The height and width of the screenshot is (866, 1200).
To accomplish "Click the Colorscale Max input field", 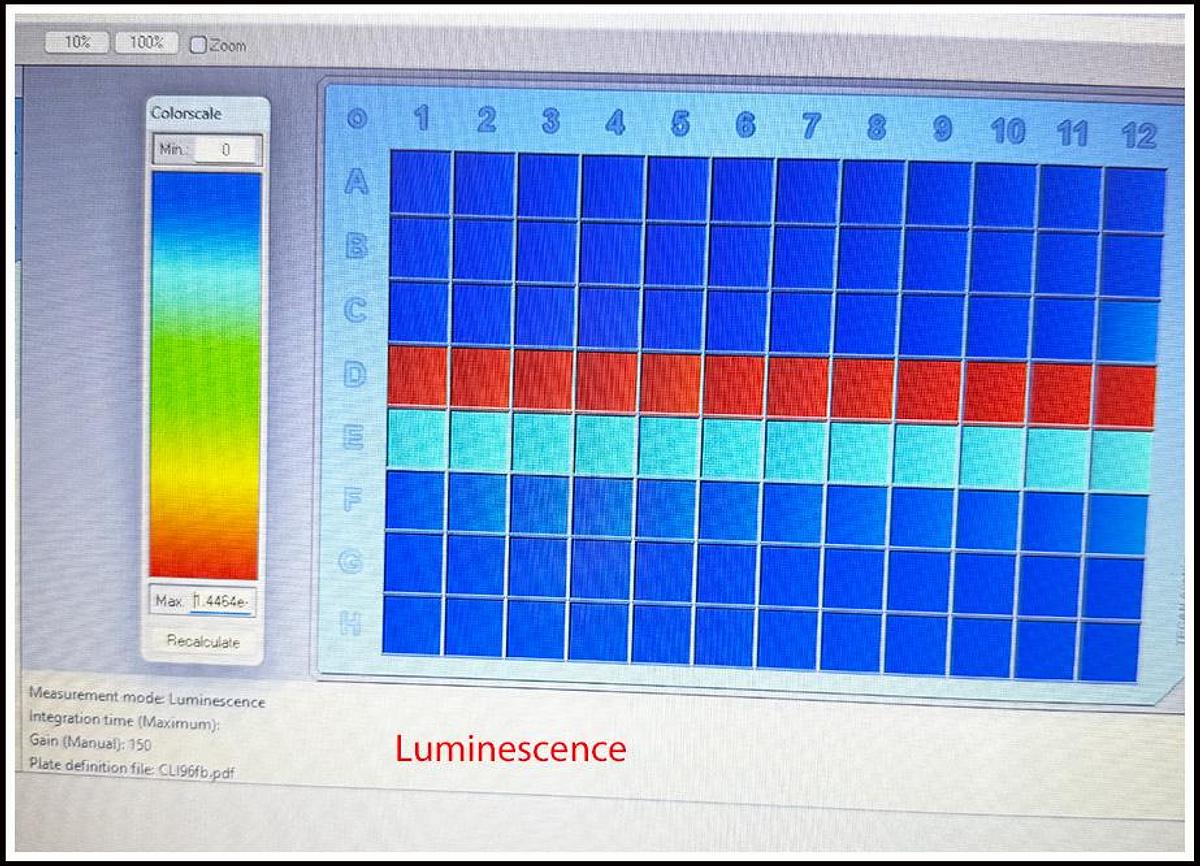I will click(222, 602).
